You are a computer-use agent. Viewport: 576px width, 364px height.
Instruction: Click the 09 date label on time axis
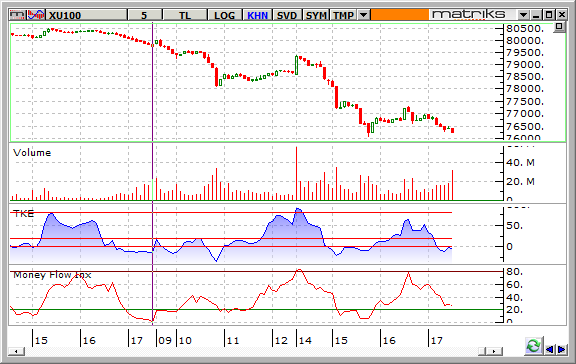[165, 340]
